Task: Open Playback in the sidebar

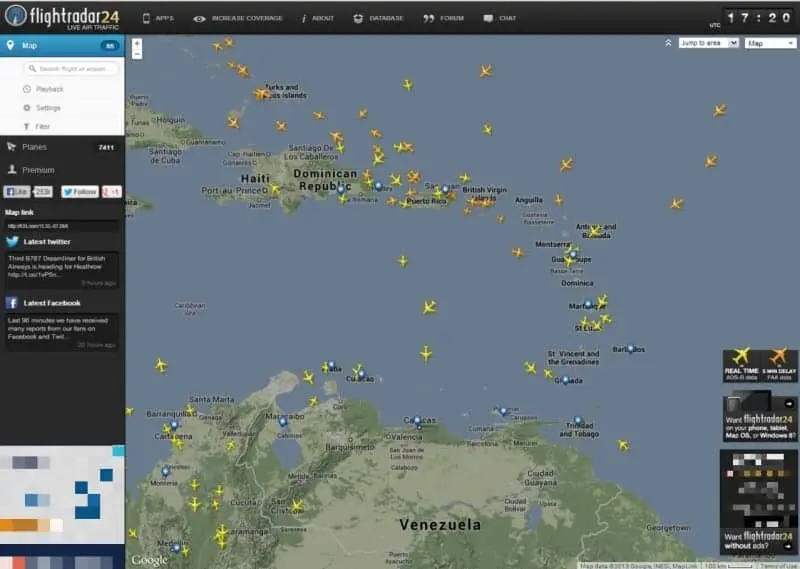Action: 49,89
